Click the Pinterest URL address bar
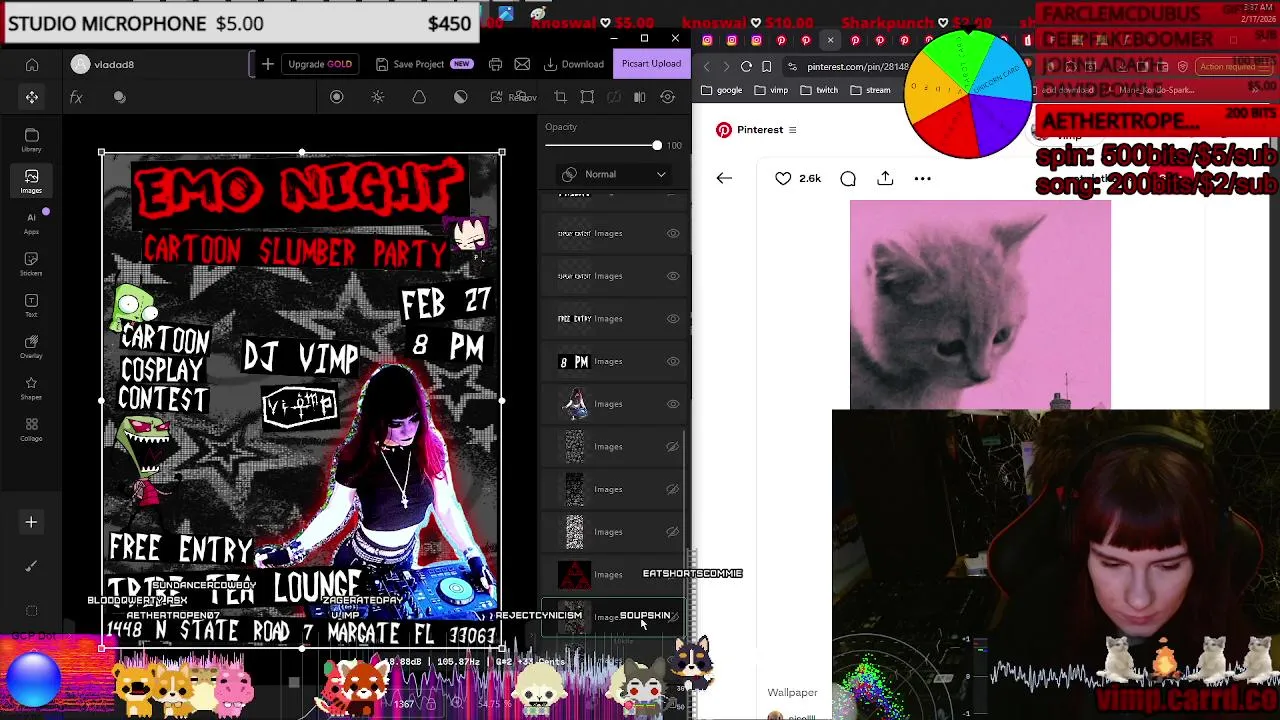The height and width of the screenshot is (720, 1280). tap(857, 67)
